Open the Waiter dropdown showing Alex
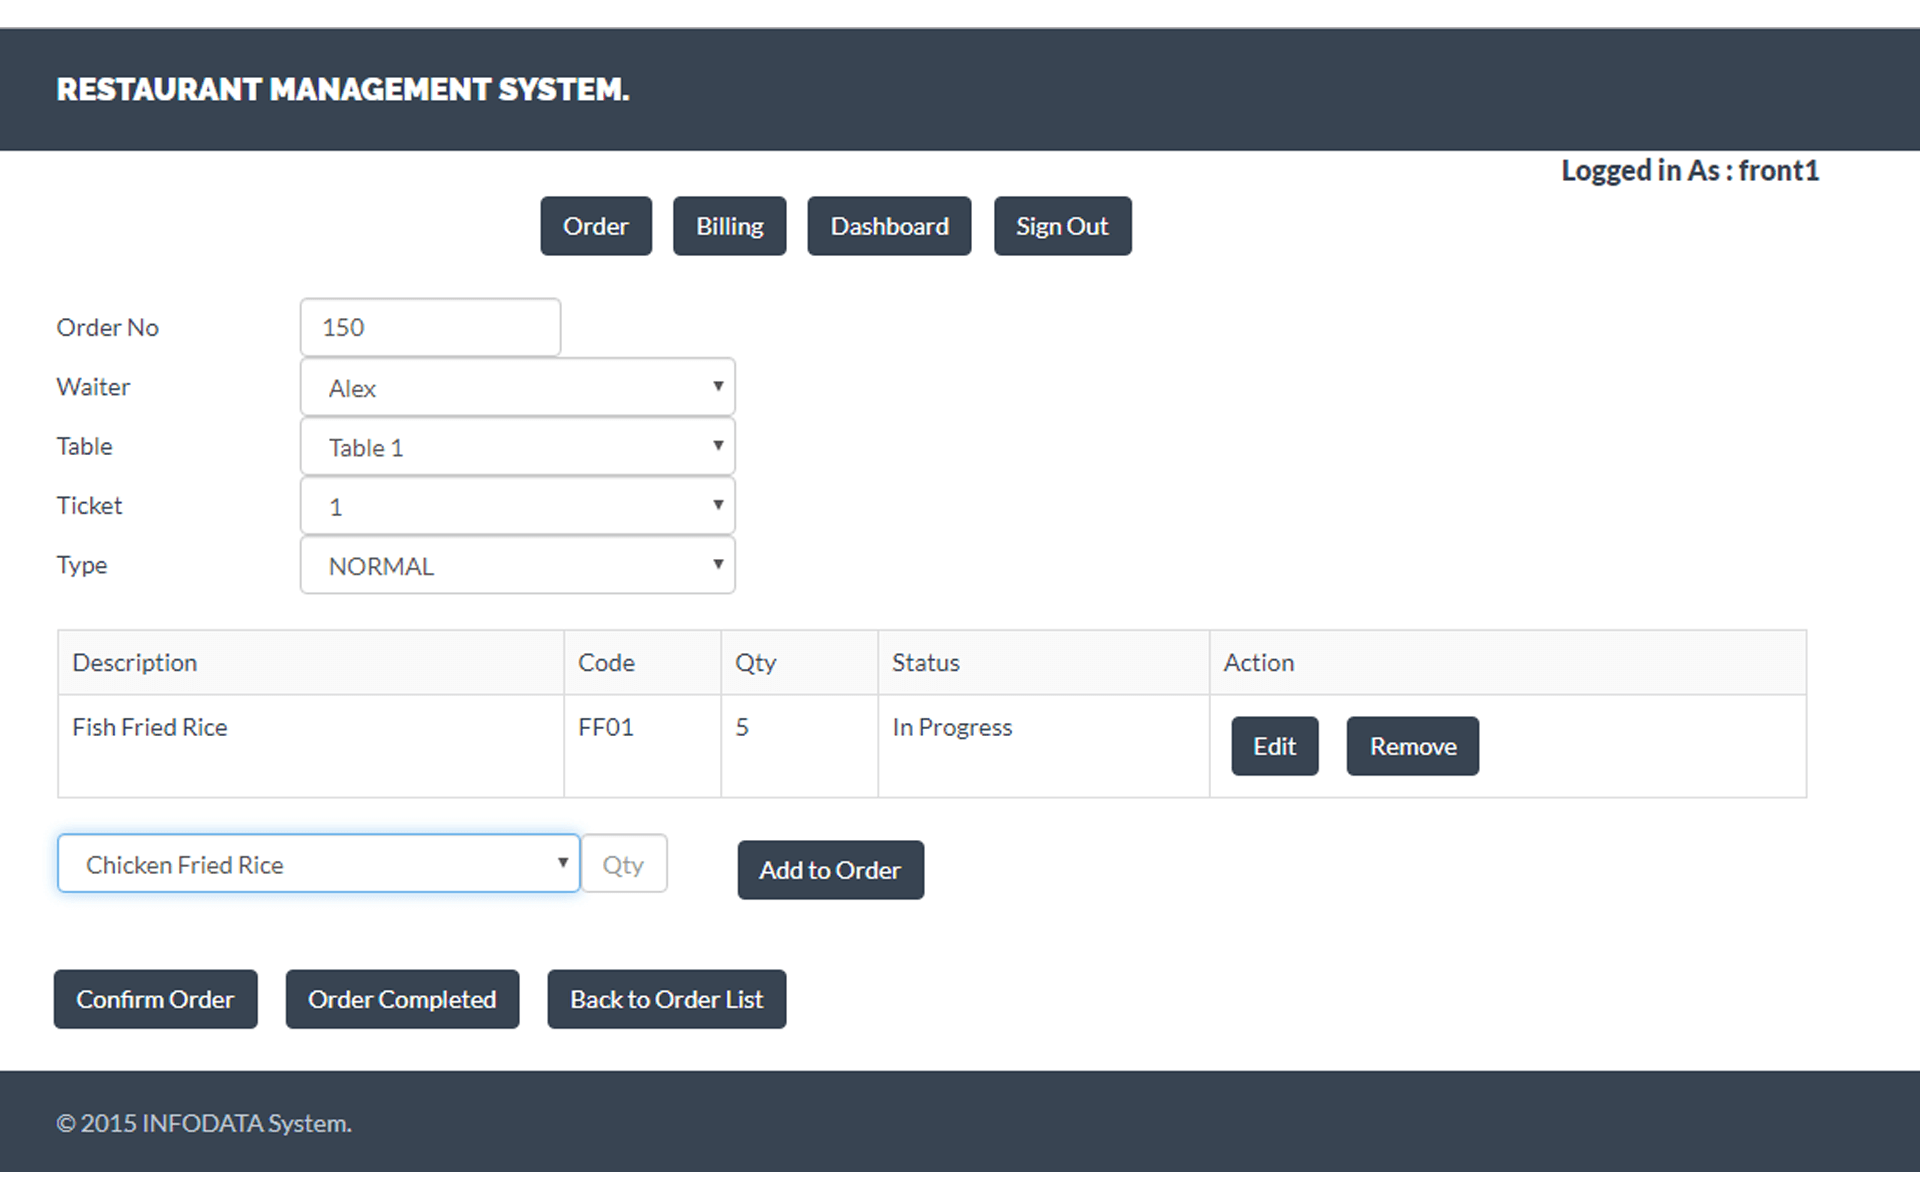Image resolution: width=1920 pixels, height=1197 pixels. [x=517, y=387]
